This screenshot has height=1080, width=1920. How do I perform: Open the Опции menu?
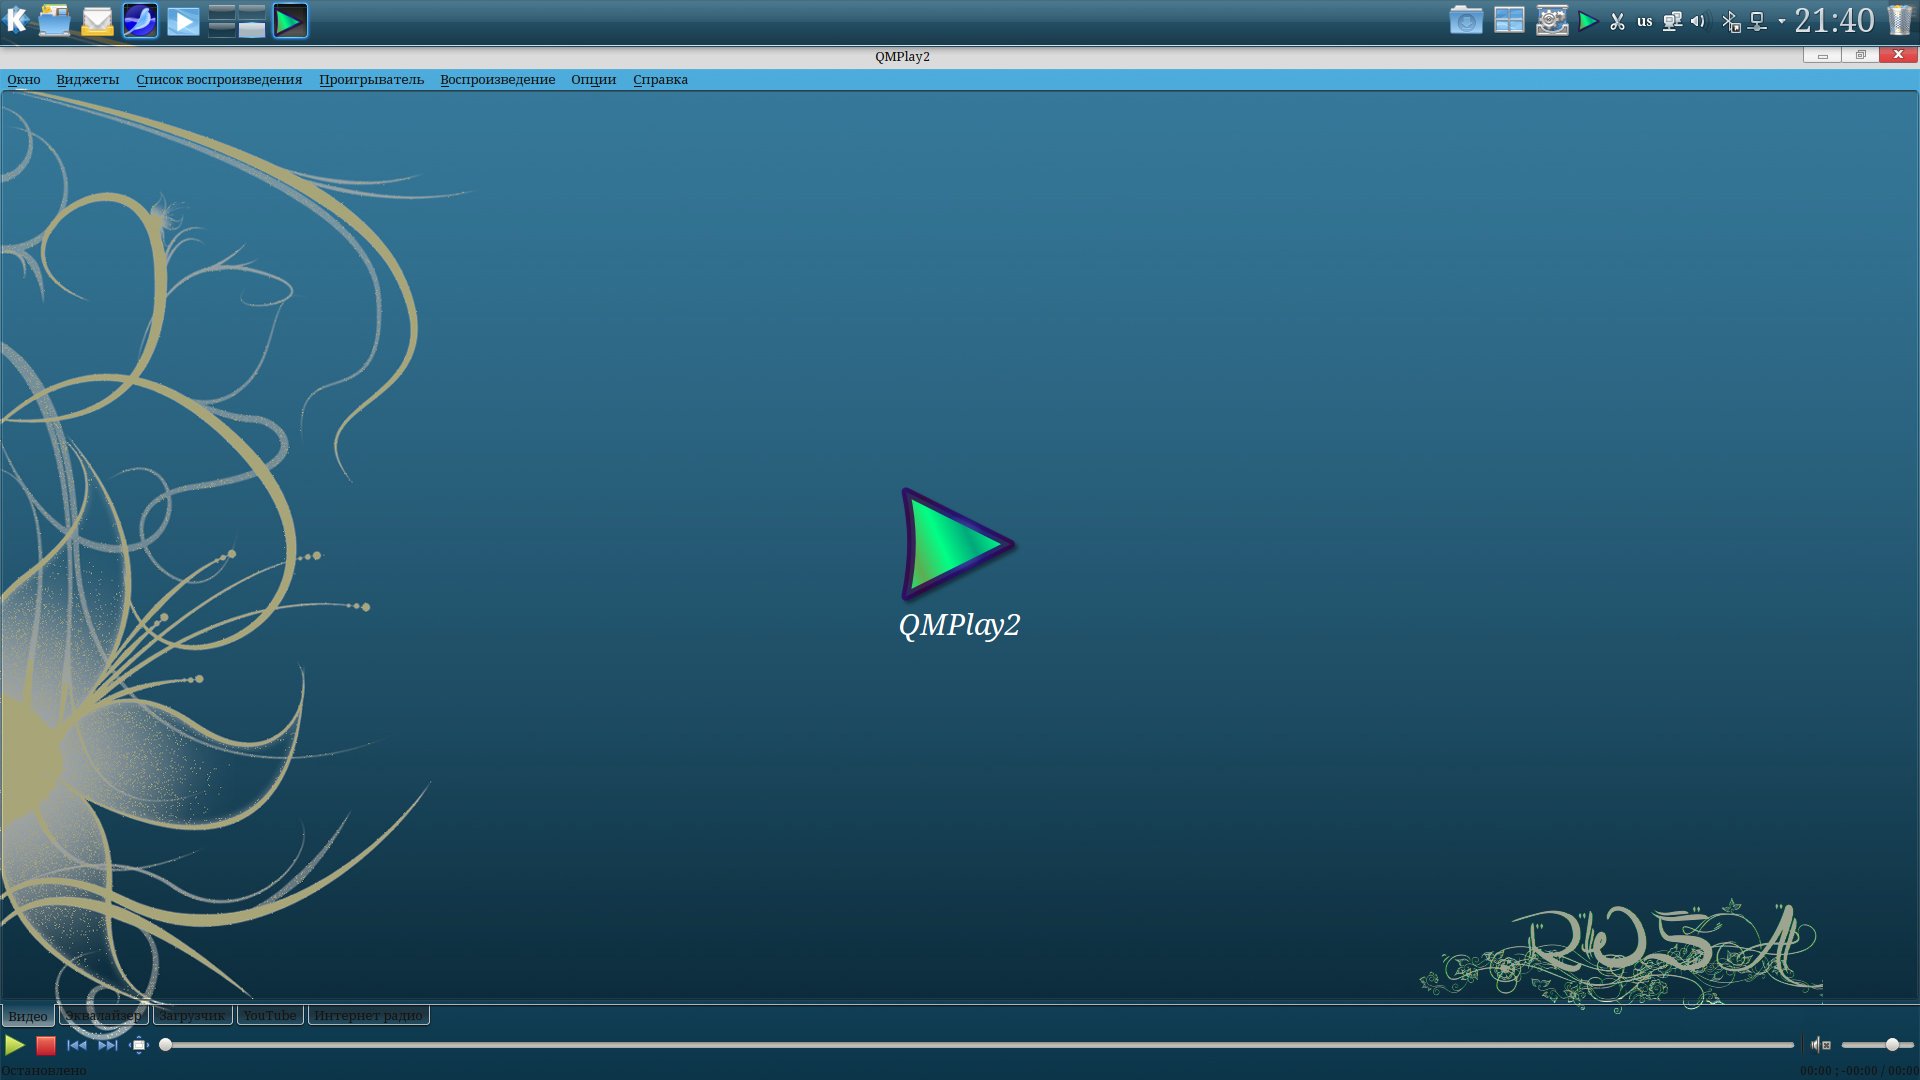(593, 80)
